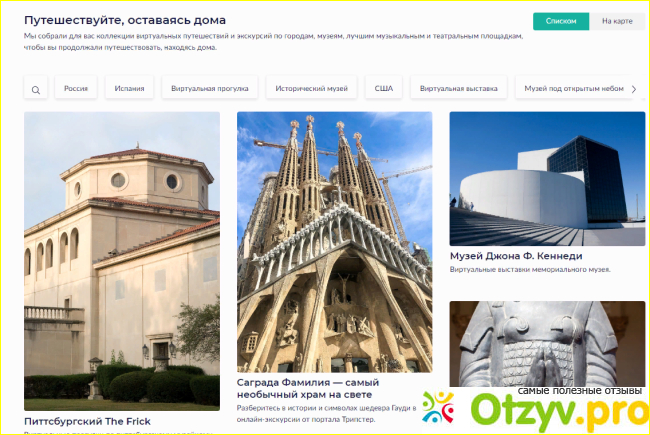Filter by Виртуальная выставка tag

tap(459, 89)
